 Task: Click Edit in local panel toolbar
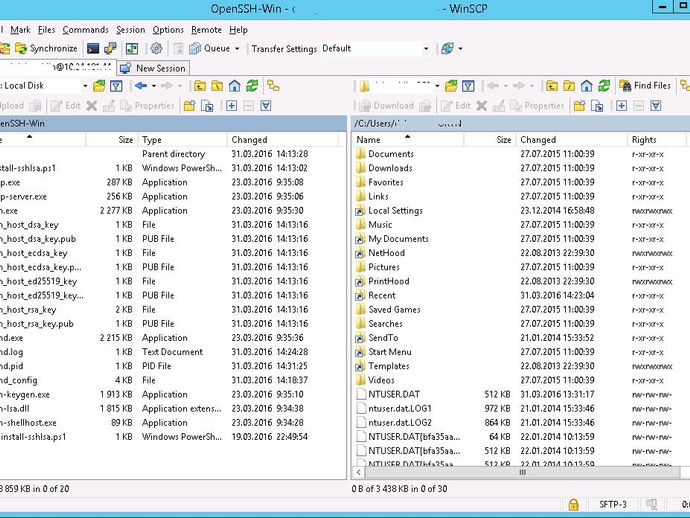click(66, 106)
